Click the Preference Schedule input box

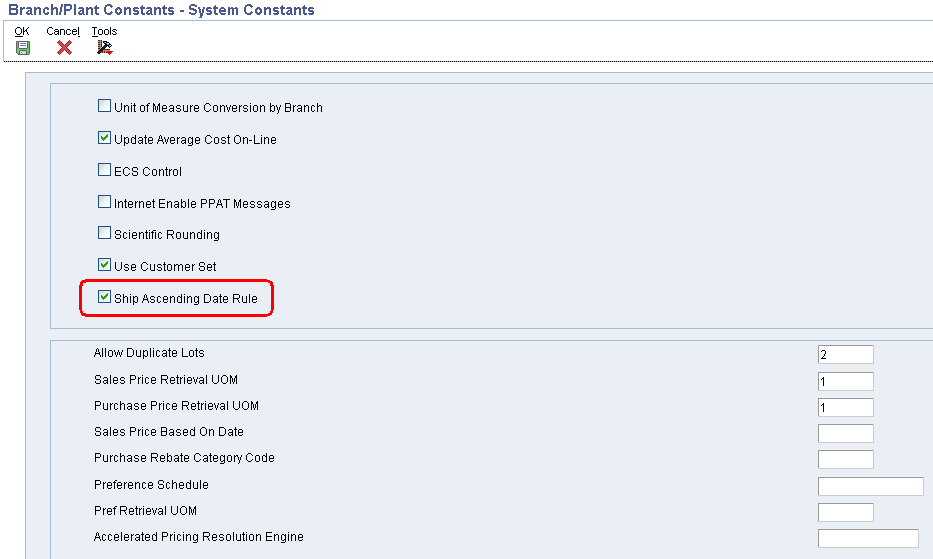pos(871,486)
